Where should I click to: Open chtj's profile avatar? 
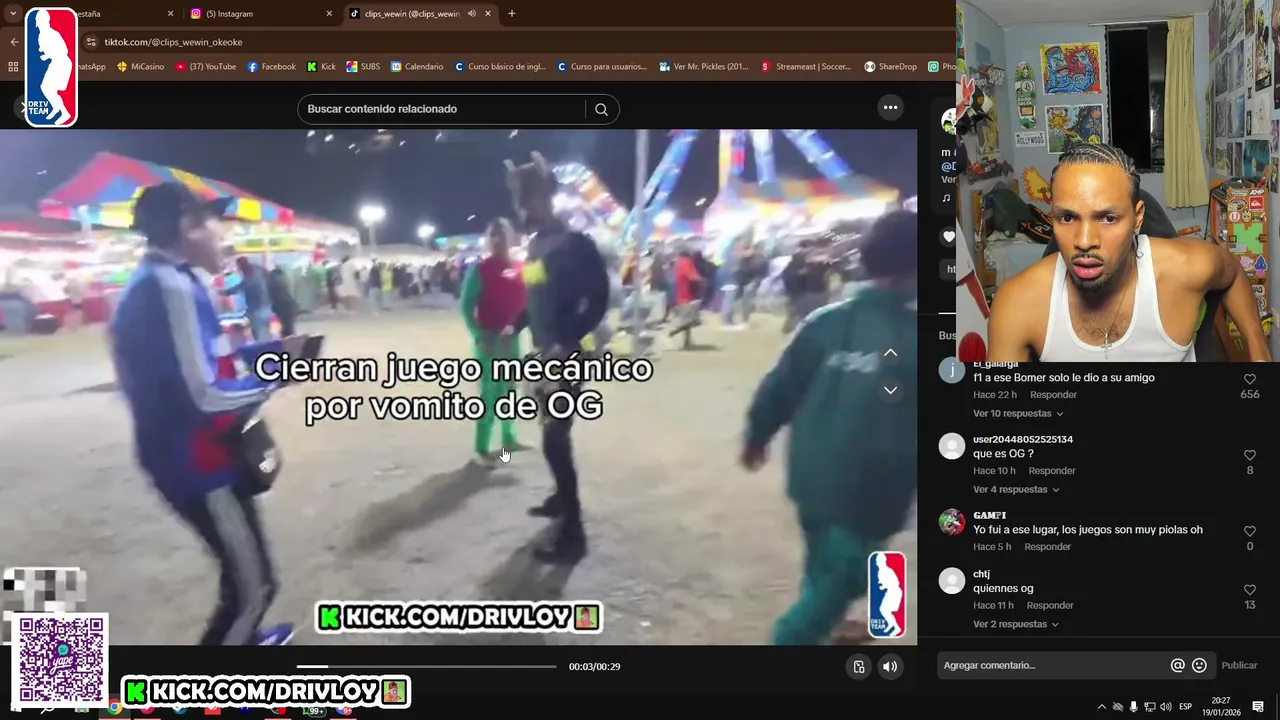coord(952,581)
